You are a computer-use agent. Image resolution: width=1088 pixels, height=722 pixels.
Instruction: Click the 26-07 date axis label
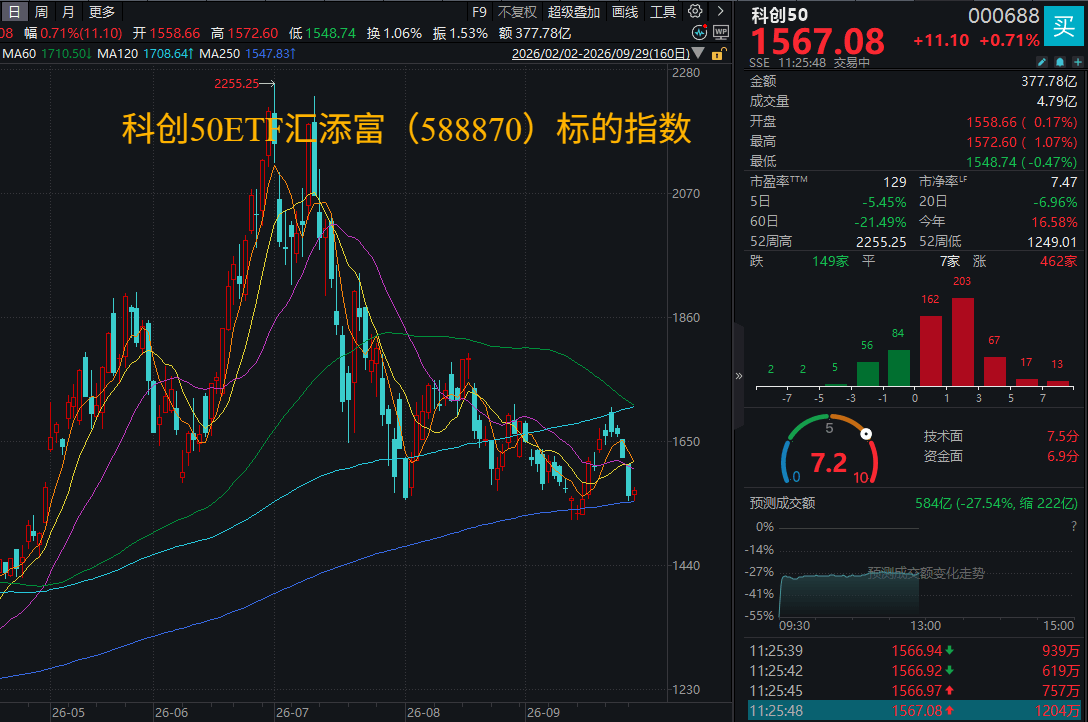click(x=291, y=712)
